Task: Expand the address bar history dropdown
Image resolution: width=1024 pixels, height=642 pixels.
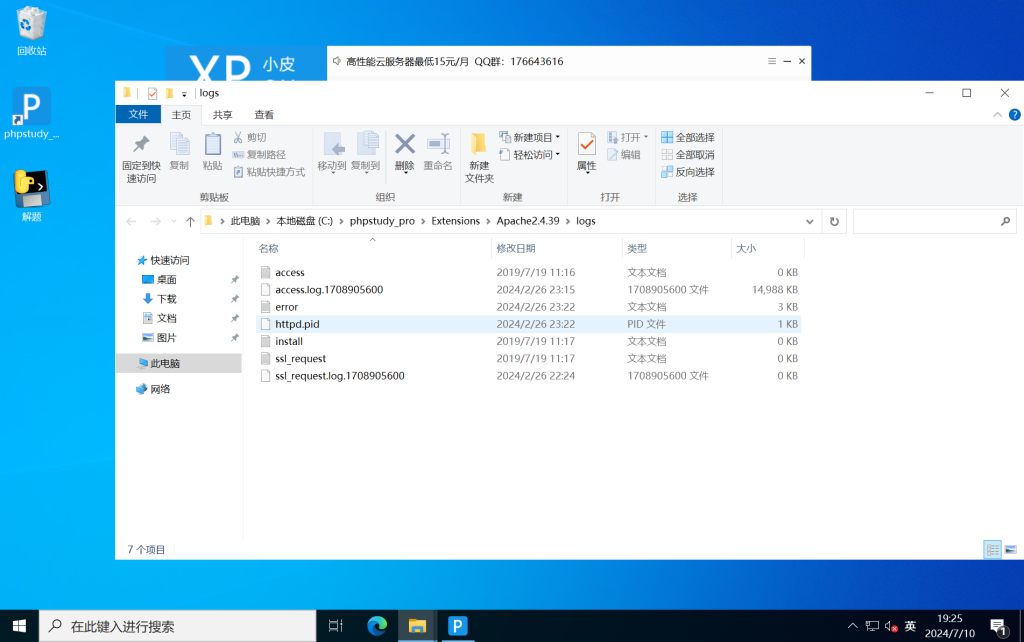Action: point(811,221)
